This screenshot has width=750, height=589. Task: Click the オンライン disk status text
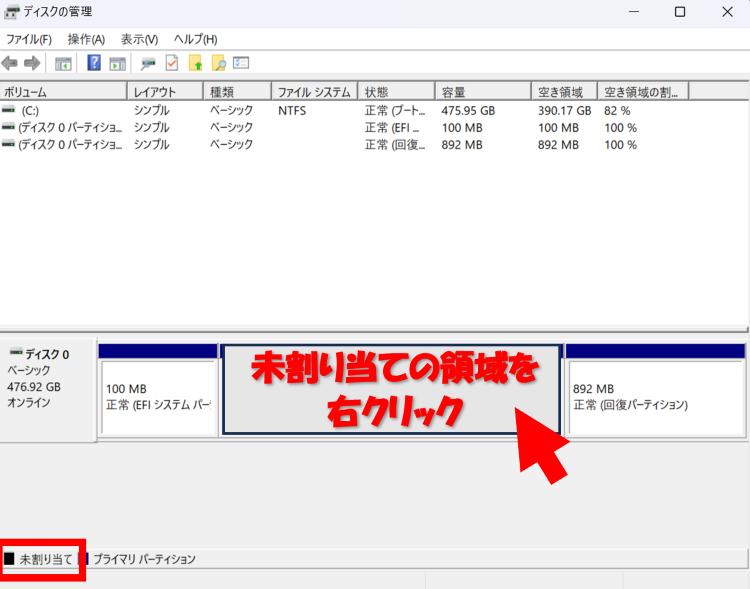pyautogui.click(x=28, y=403)
